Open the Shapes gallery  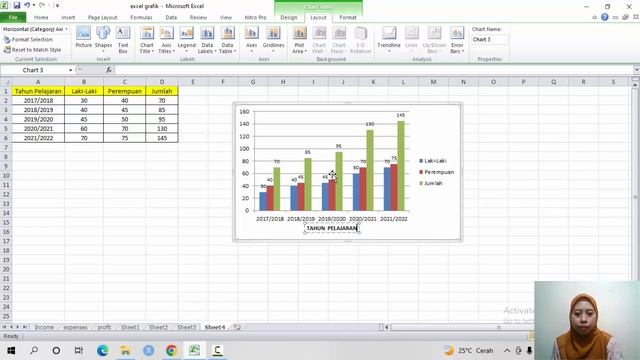pos(103,39)
